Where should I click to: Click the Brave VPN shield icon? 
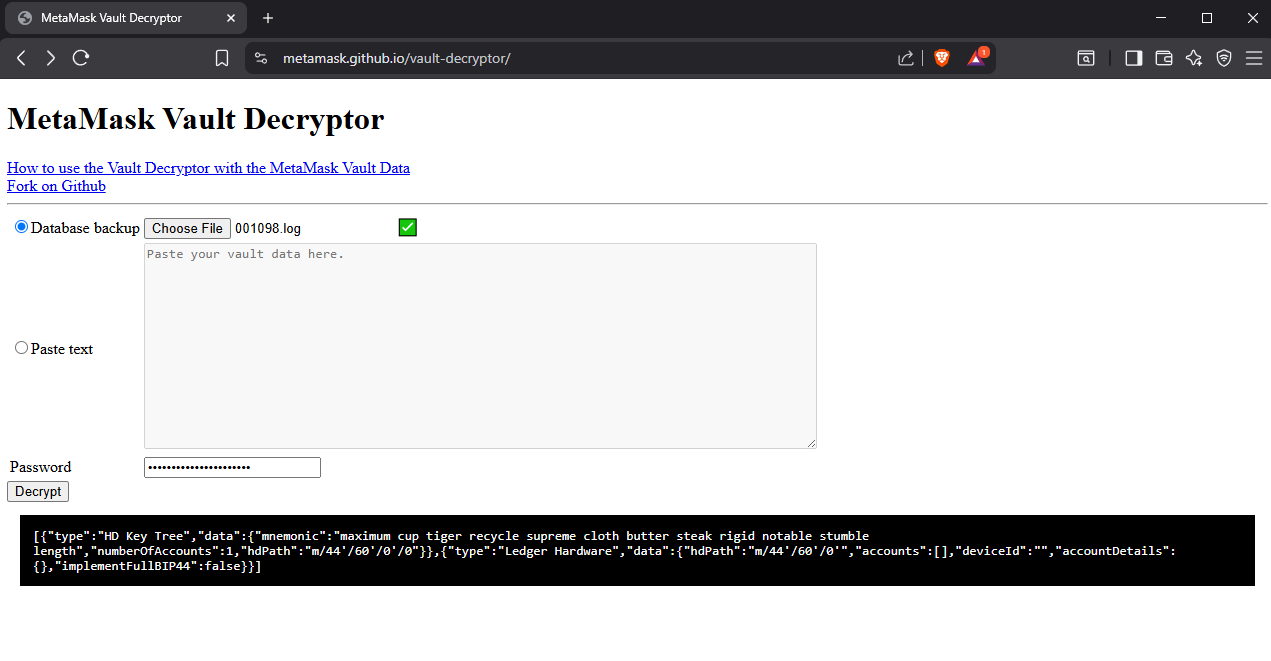1223,58
